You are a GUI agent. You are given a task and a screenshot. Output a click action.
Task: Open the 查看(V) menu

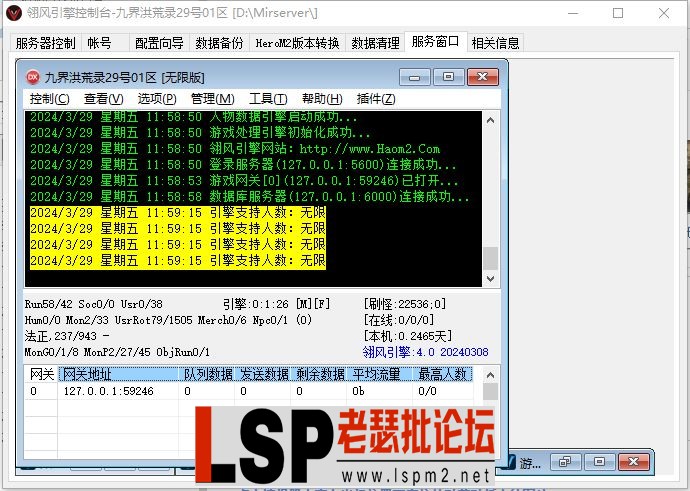click(103, 99)
